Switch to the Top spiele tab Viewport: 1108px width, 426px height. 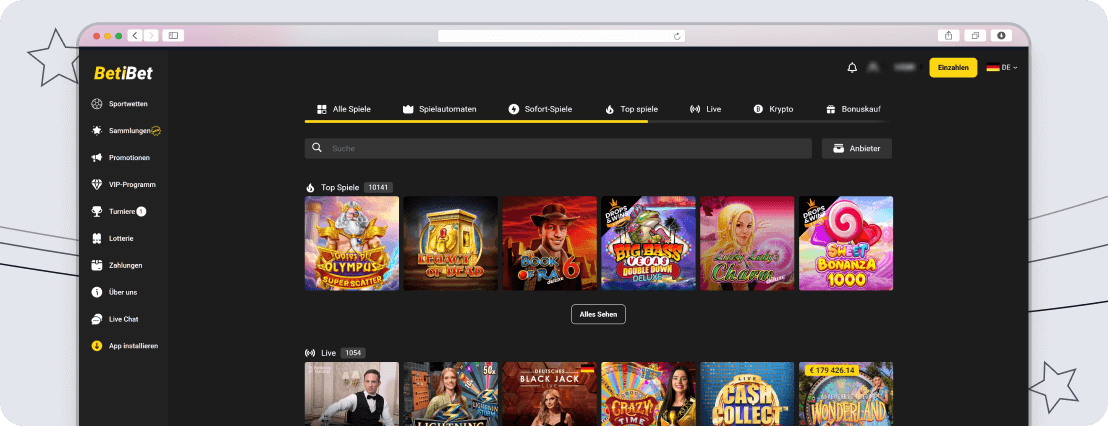[x=632, y=110]
